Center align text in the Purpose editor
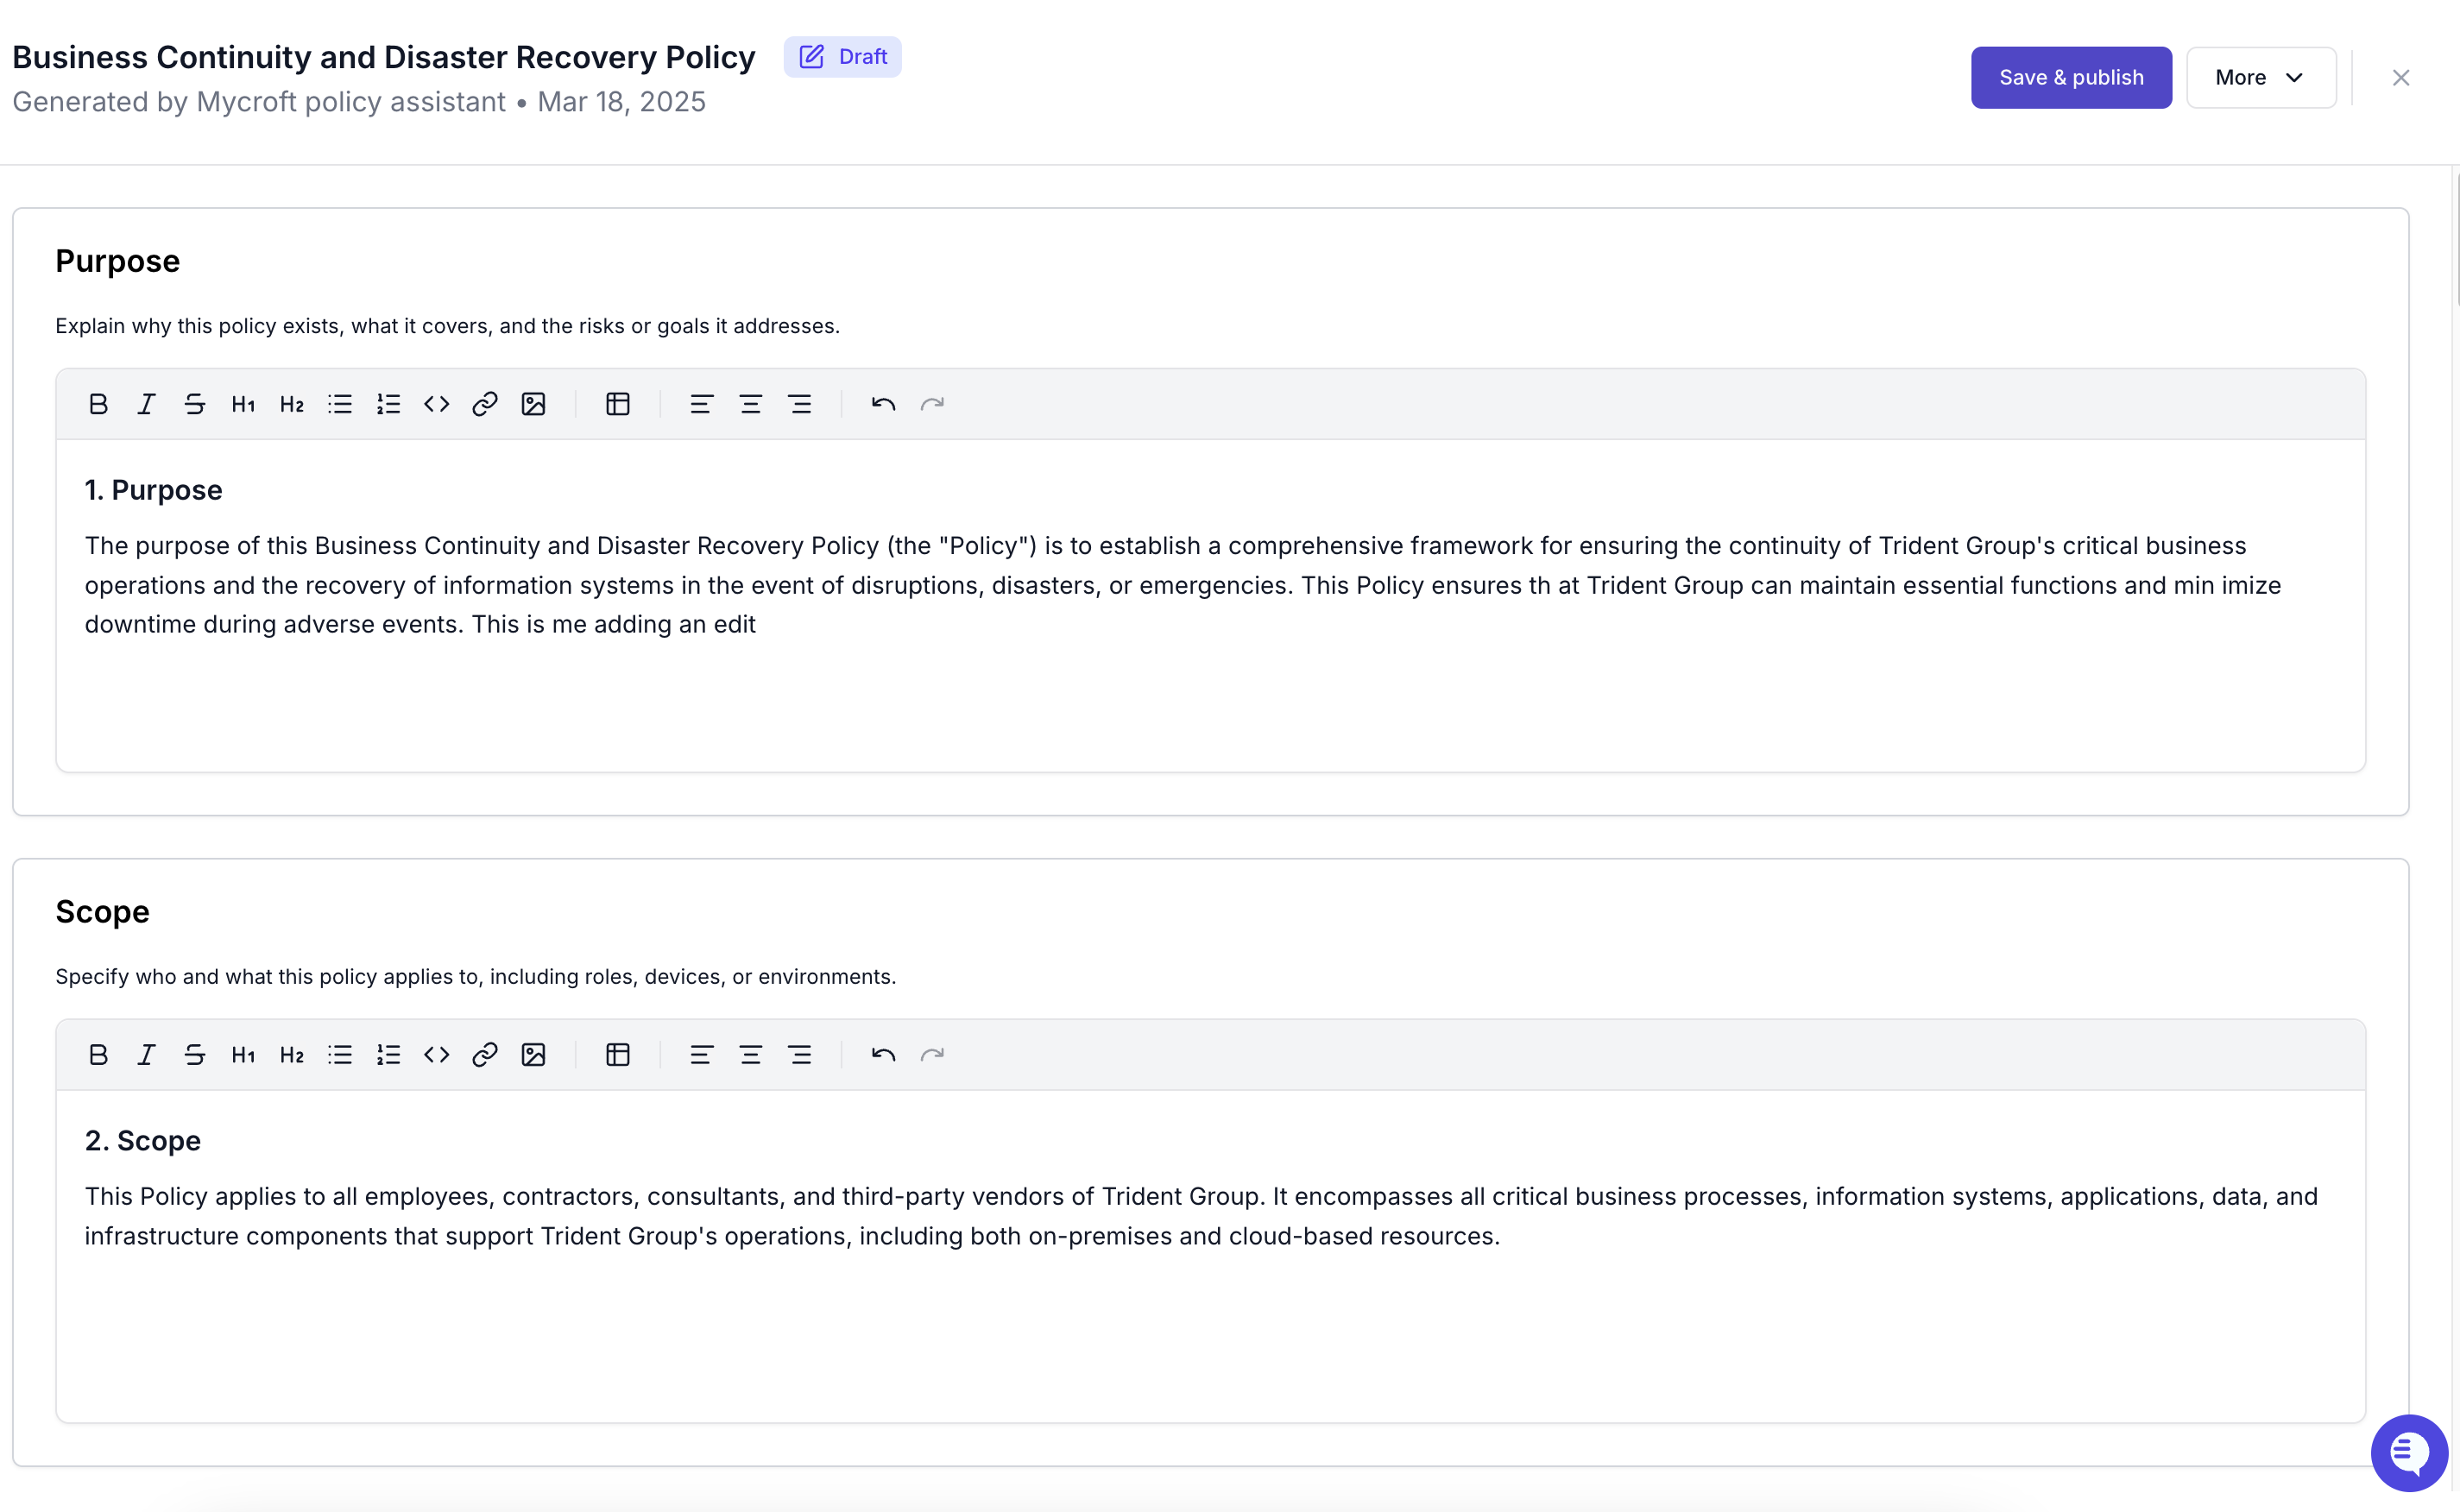Image resolution: width=2460 pixels, height=1512 pixels. click(750, 404)
